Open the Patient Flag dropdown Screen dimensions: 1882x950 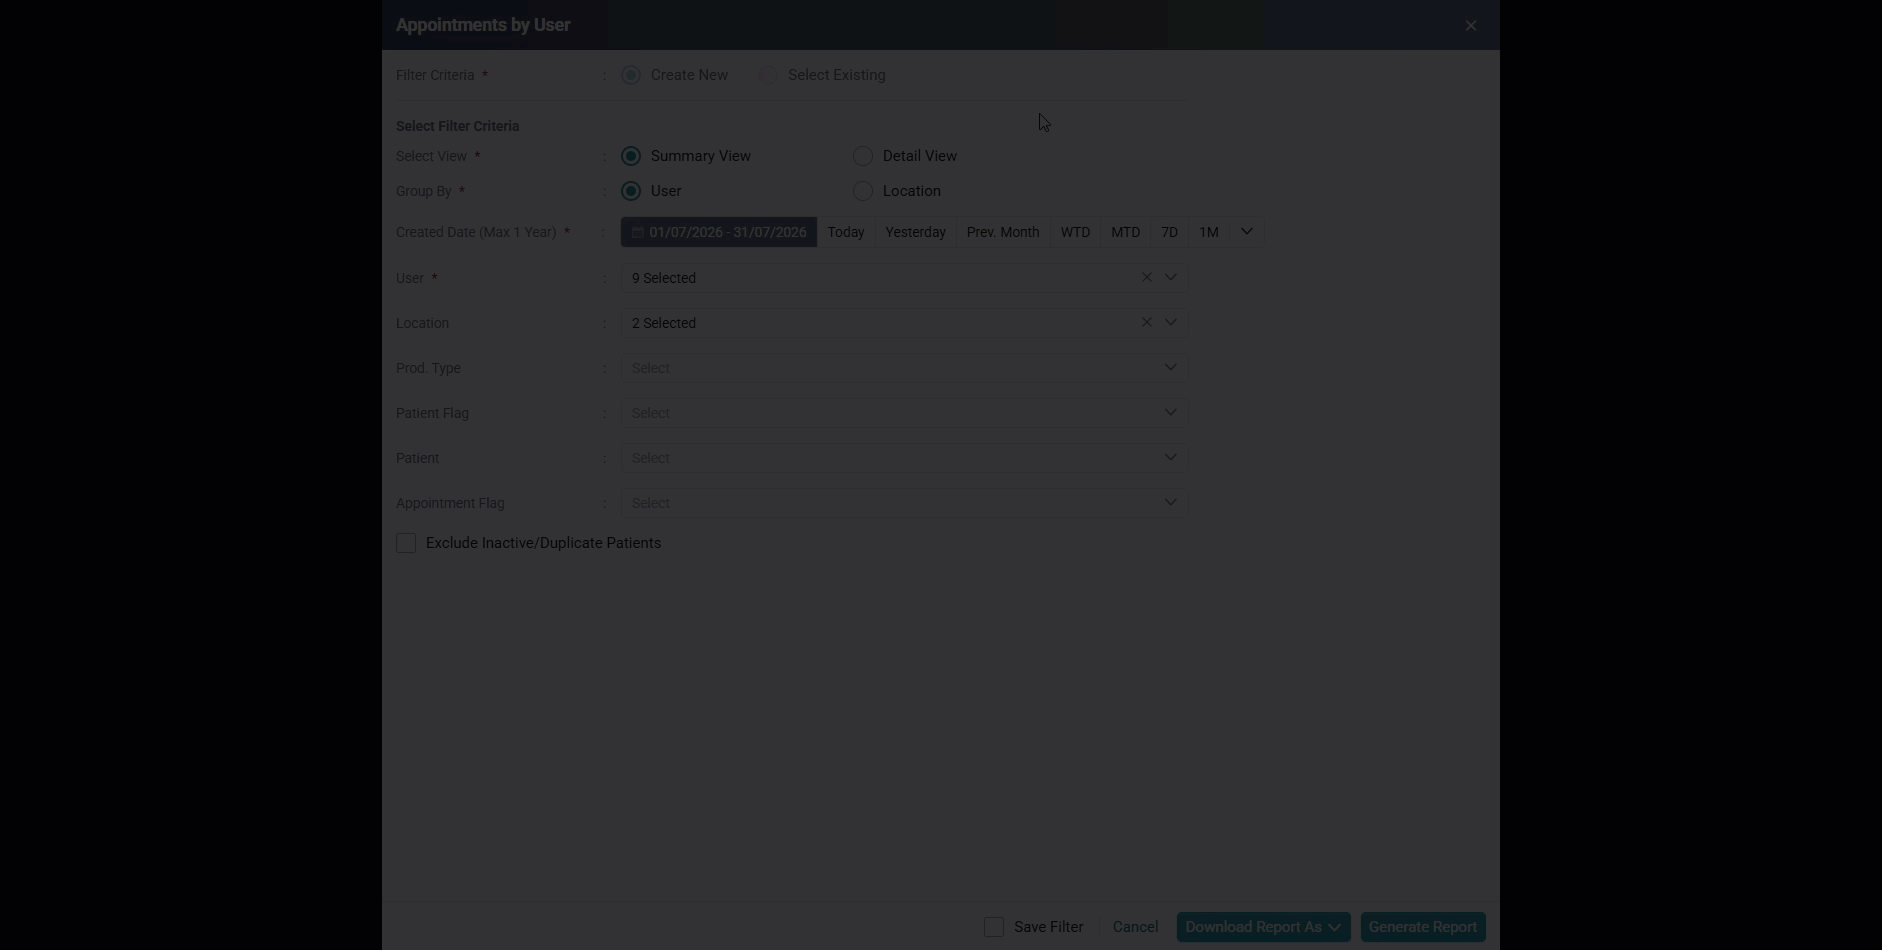tap(903, 413)
